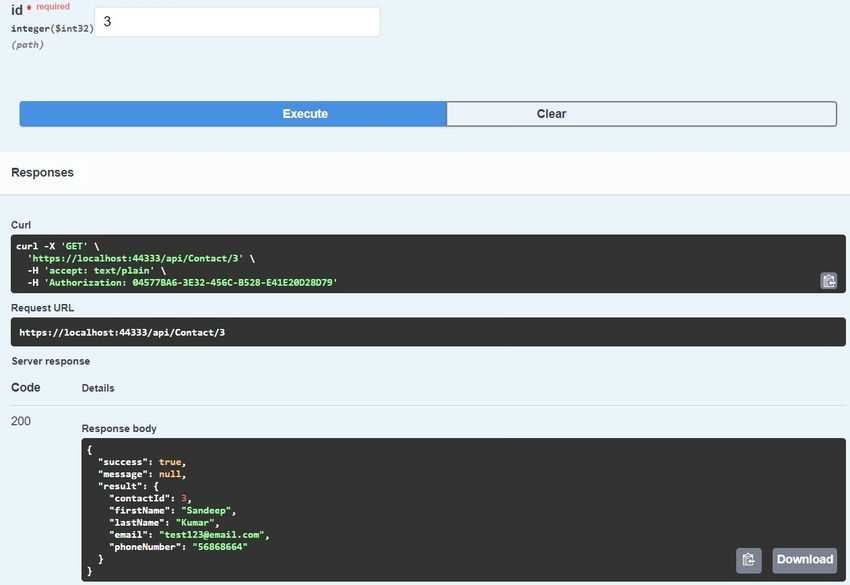This screenshot has height=585, width=850.
Task: Copy the Response body JSON
Action: coord(747,559)
